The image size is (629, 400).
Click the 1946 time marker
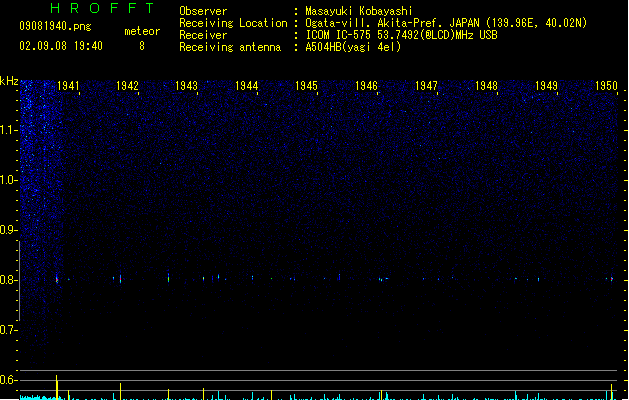tap(366, 86)
